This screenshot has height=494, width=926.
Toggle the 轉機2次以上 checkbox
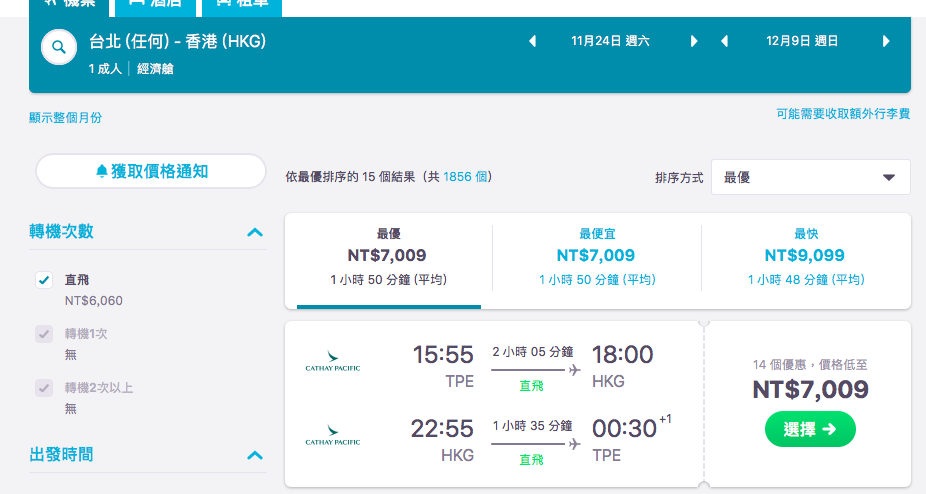point(44,388)
